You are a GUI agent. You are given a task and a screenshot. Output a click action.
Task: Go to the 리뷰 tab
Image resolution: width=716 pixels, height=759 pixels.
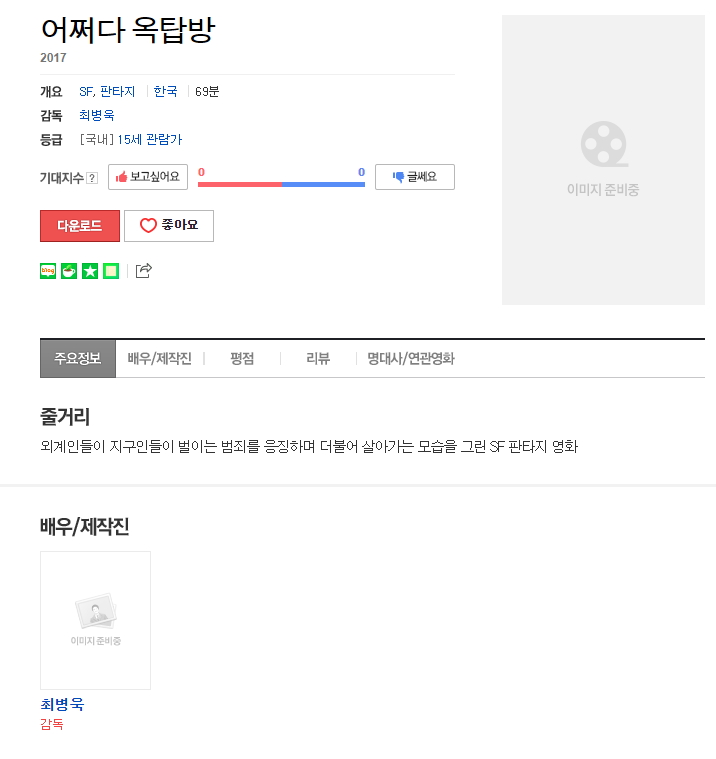(x=318, y=359)
